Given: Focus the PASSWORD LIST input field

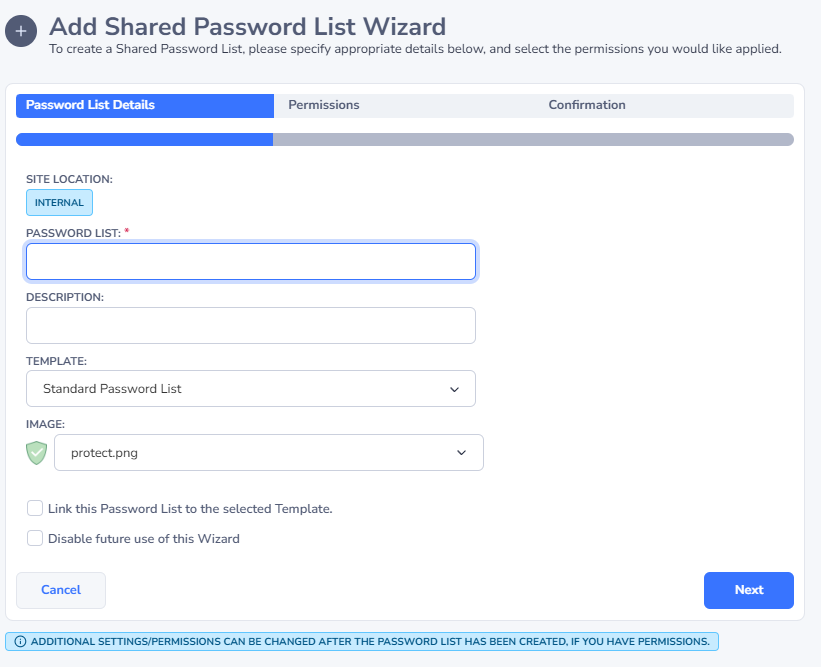Looking at the screenshot, I should point(250,261).
